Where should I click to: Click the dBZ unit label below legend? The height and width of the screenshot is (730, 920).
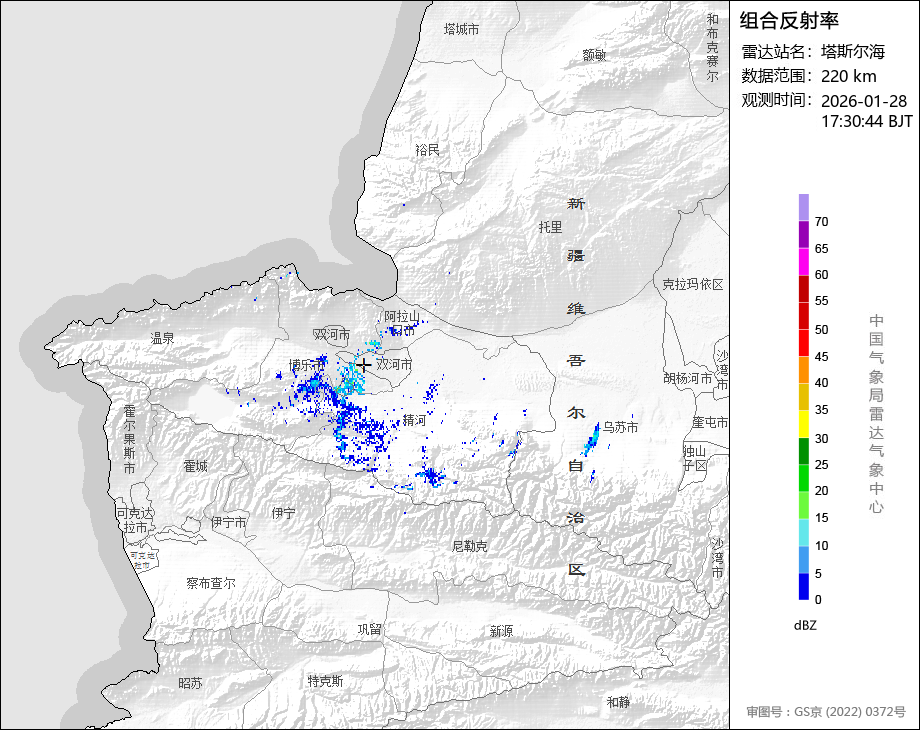[805, 625]
